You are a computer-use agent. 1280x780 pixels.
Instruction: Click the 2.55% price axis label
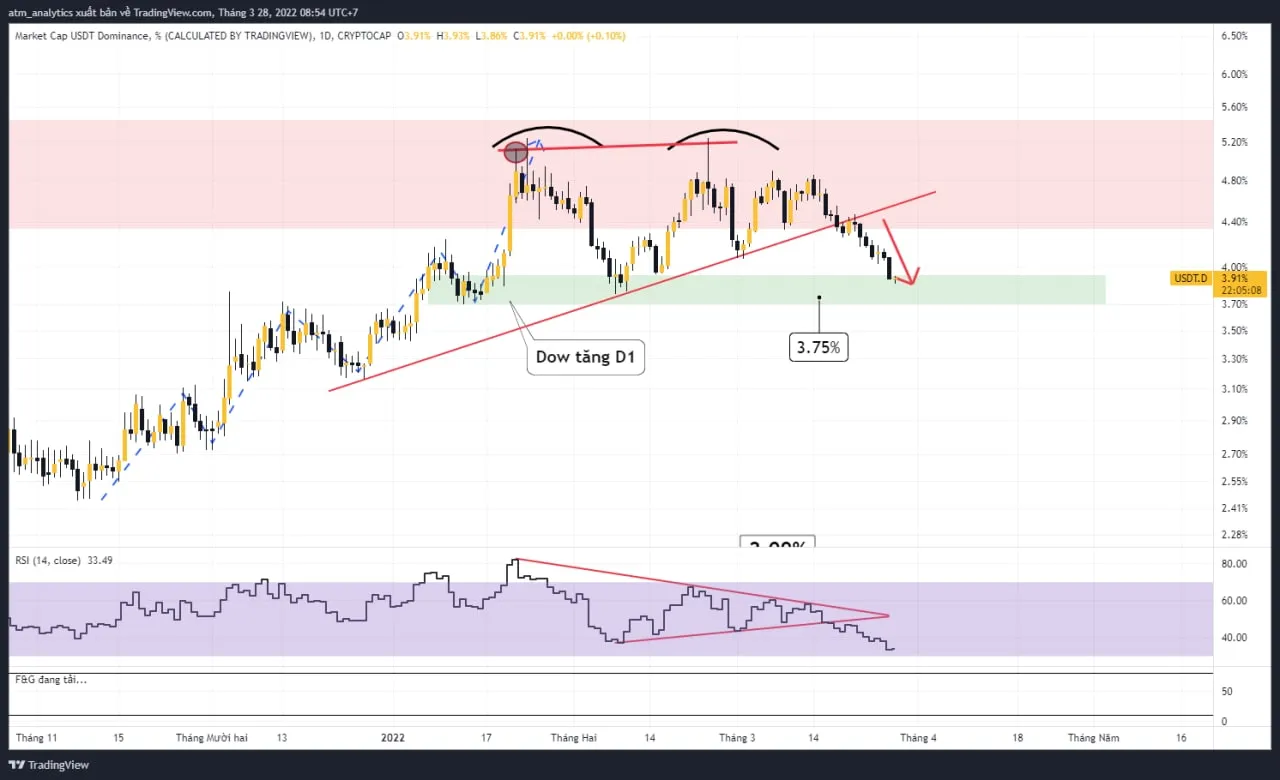pyautogui.click(x=1234, y=481)
